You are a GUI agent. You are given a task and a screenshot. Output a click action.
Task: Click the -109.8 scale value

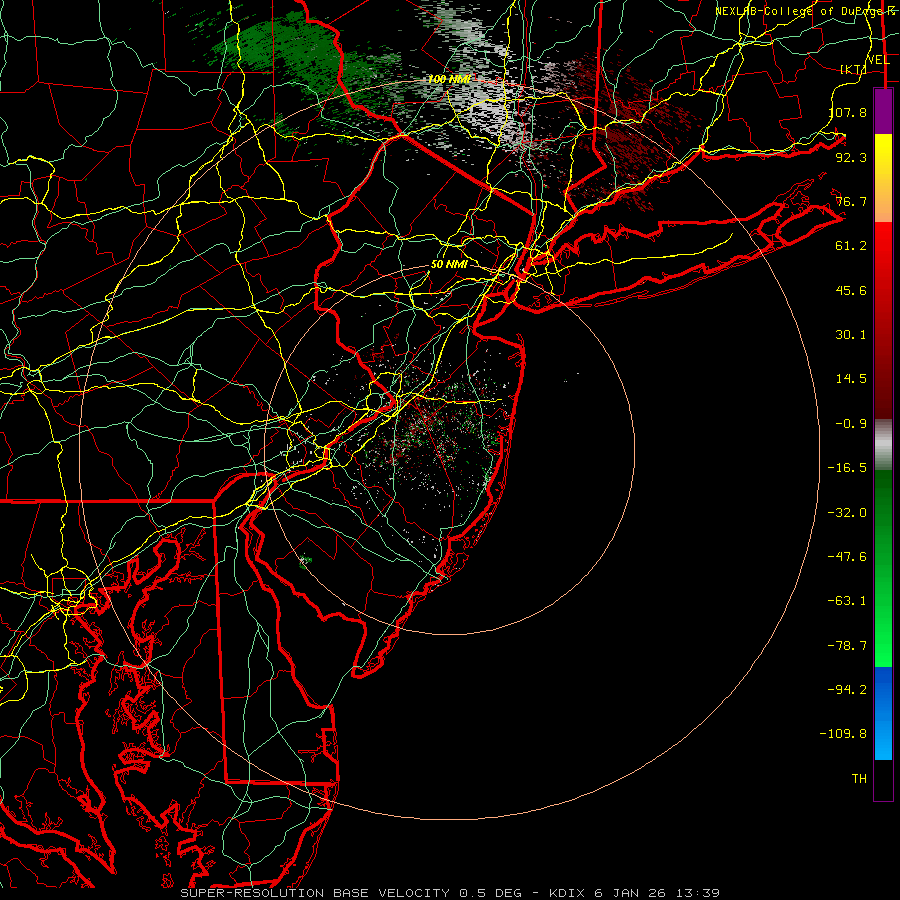(x=843, y=734)
